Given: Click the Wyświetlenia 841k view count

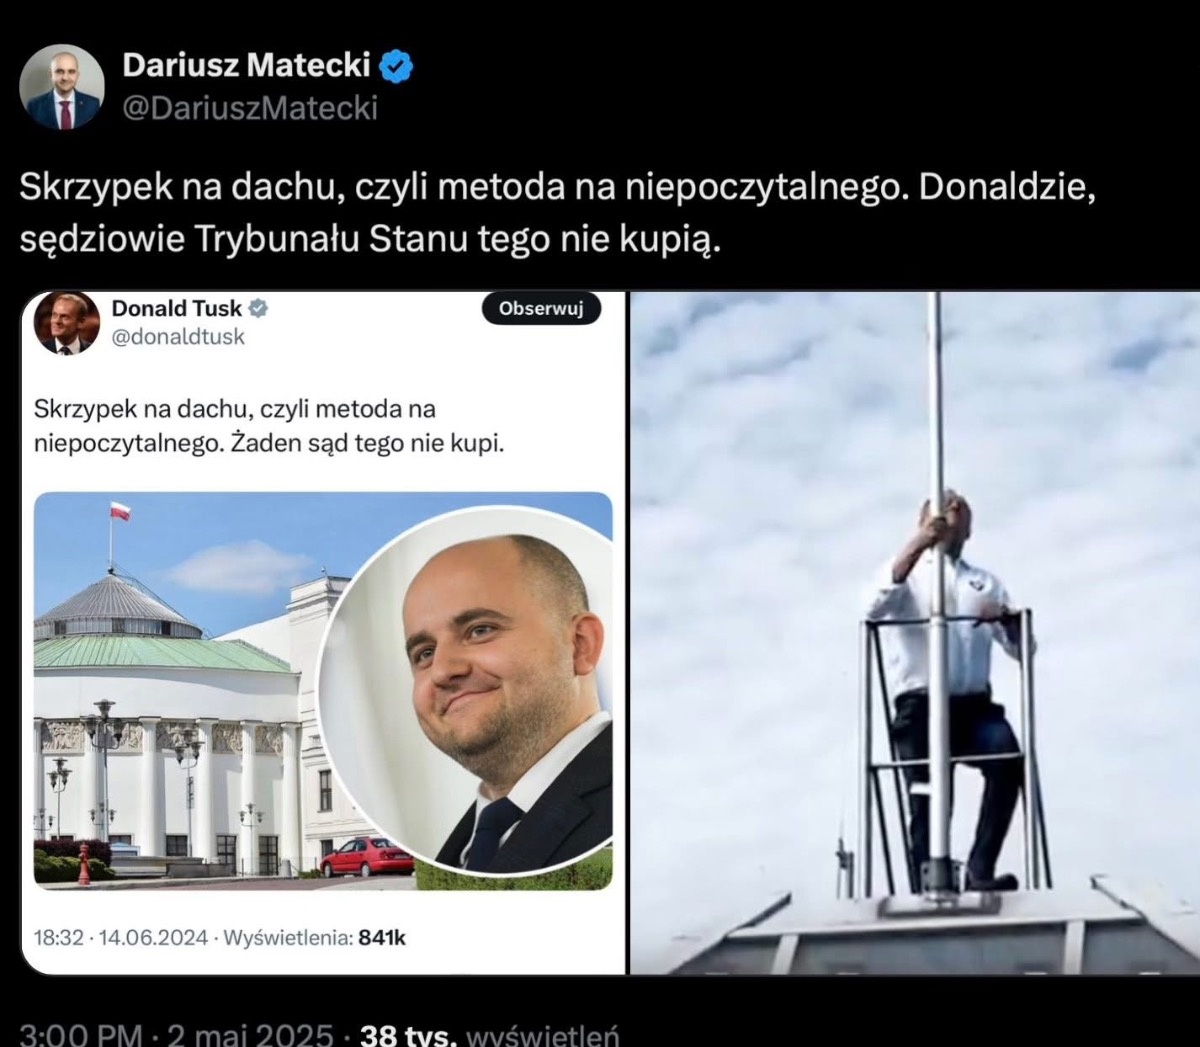Looking at the screenshot, I should point(314,938).
